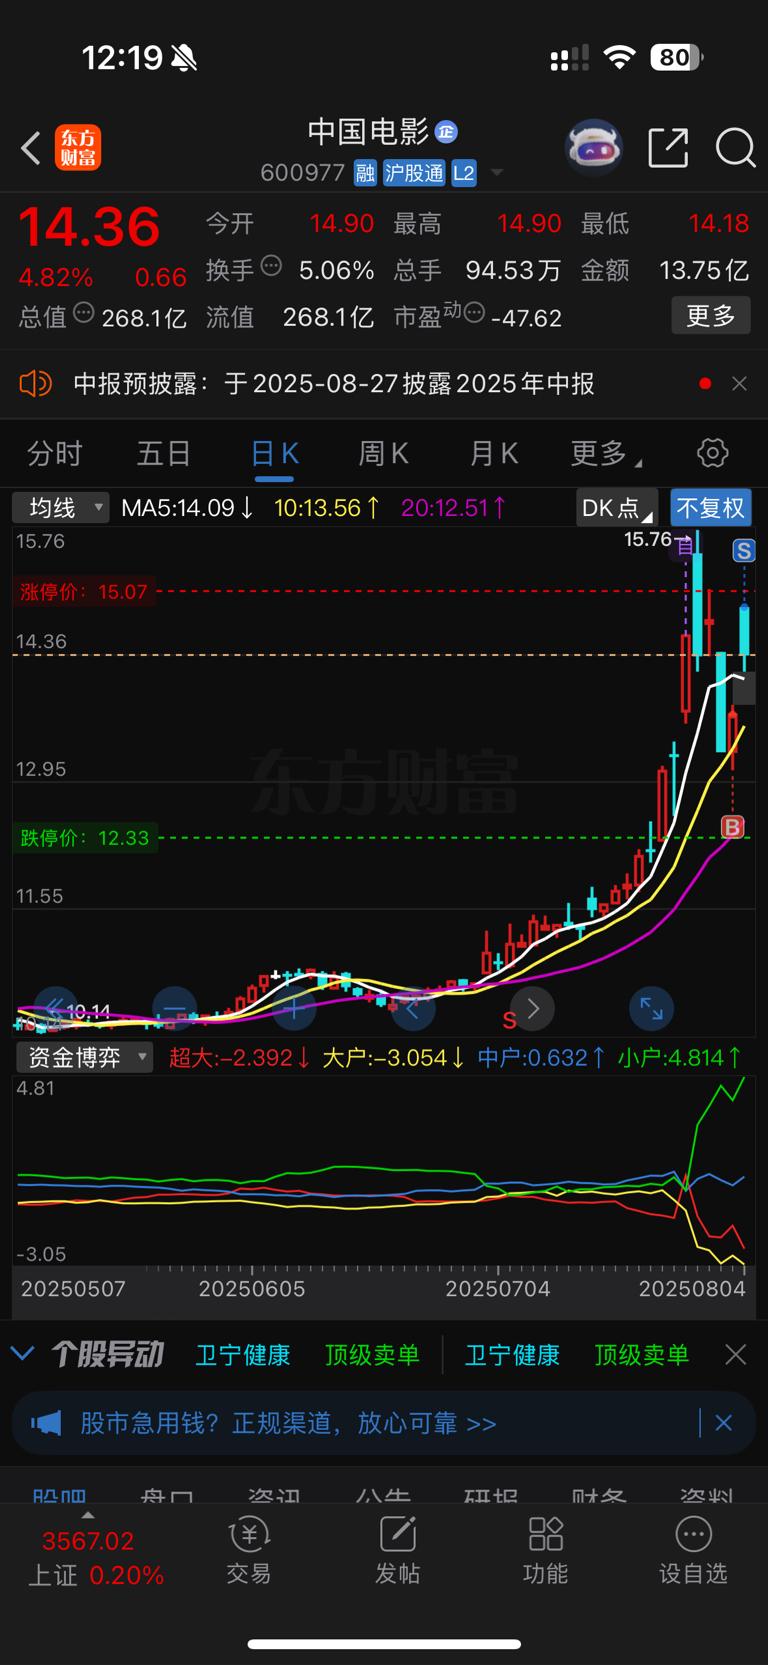Move chart left with arrow button
Image resolution: width=769 pixels, height=1665 pixels.
click(x=413, y=1008)
